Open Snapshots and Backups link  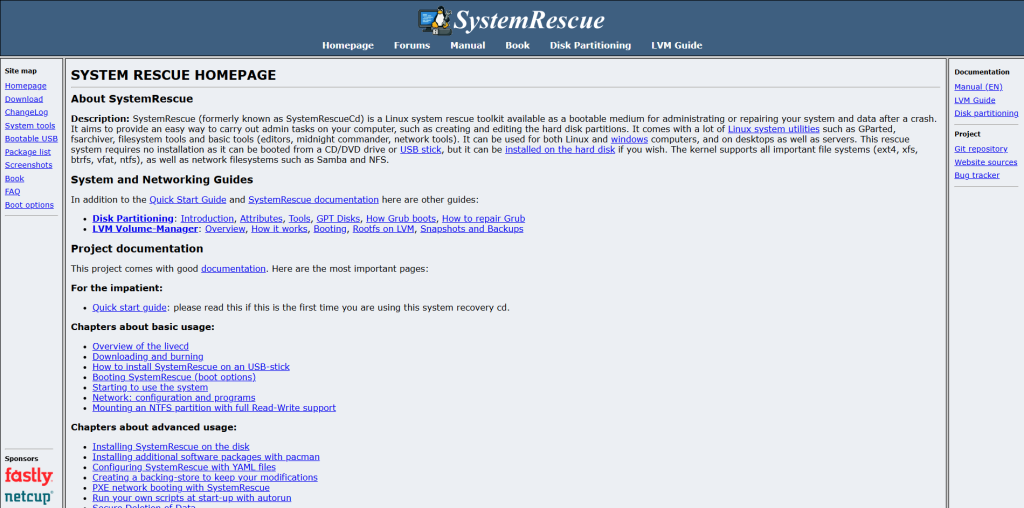[x=472, y=229]
